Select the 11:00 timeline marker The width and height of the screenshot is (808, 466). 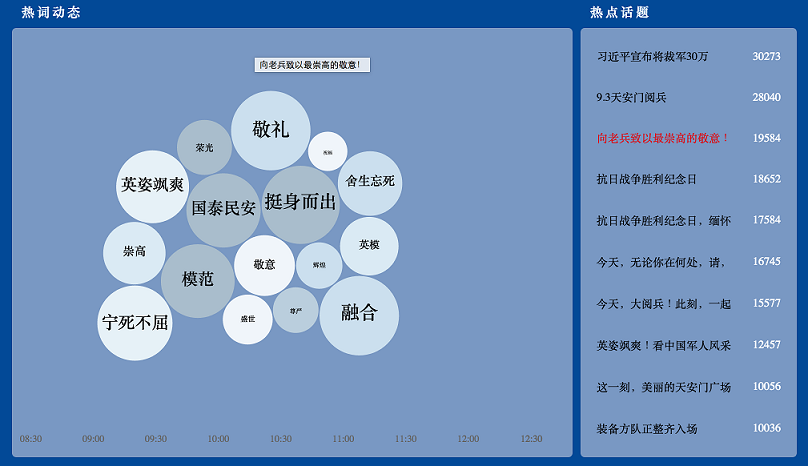(343, 439)
